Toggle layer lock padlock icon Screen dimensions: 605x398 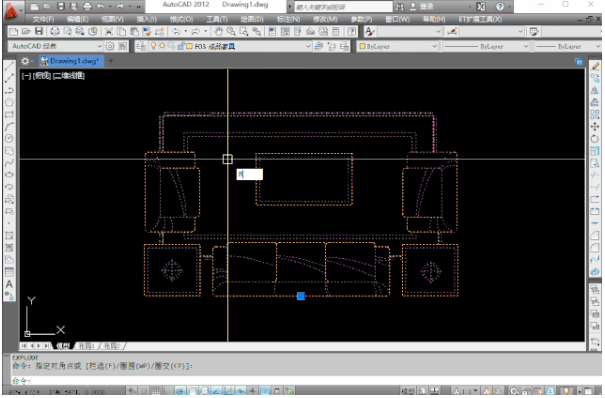180,46
